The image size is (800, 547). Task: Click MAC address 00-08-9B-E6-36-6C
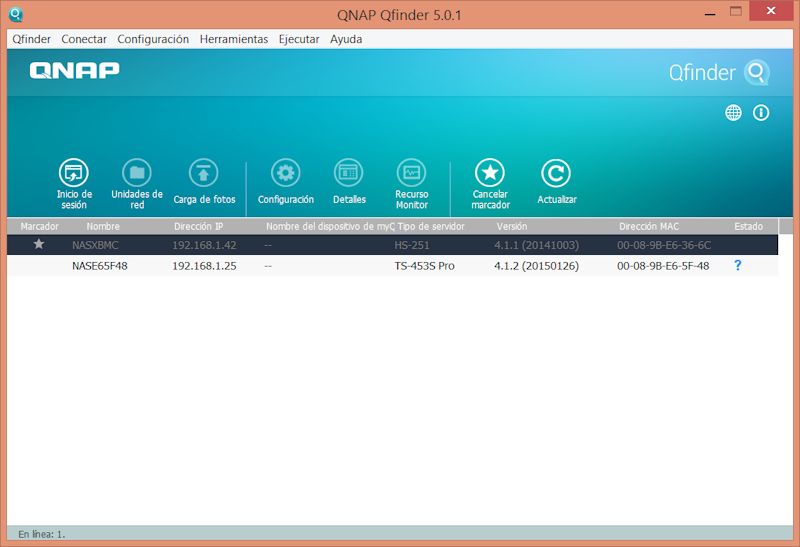coord(664,245)
